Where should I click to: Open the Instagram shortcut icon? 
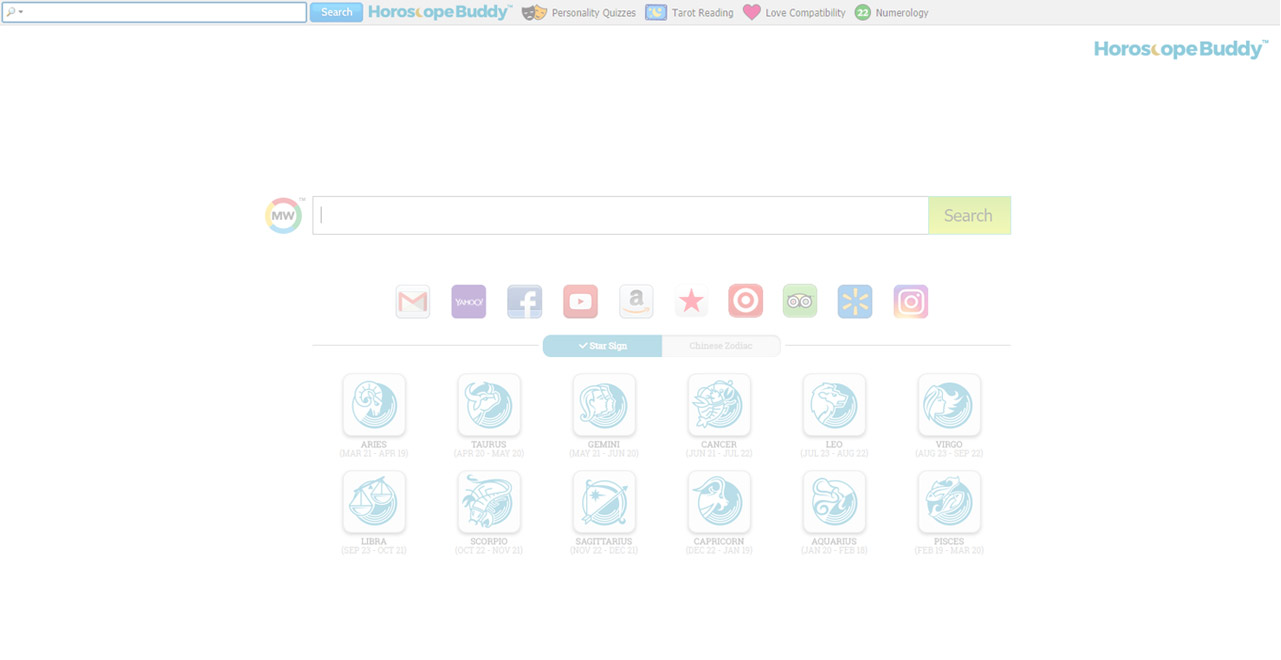[x=911, y=301]
